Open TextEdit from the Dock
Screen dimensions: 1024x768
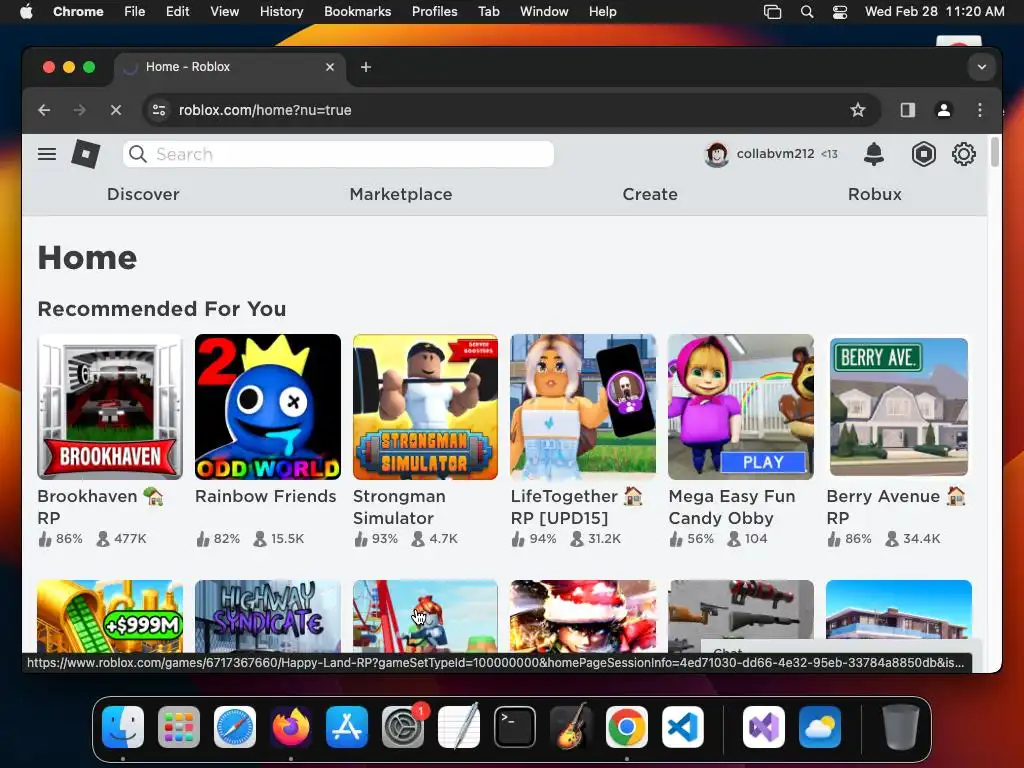point(458,727)
